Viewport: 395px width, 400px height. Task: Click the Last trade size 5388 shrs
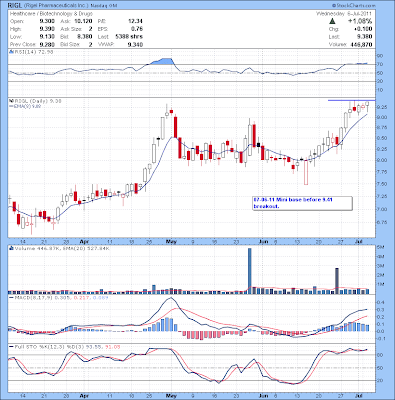(129, 37)
